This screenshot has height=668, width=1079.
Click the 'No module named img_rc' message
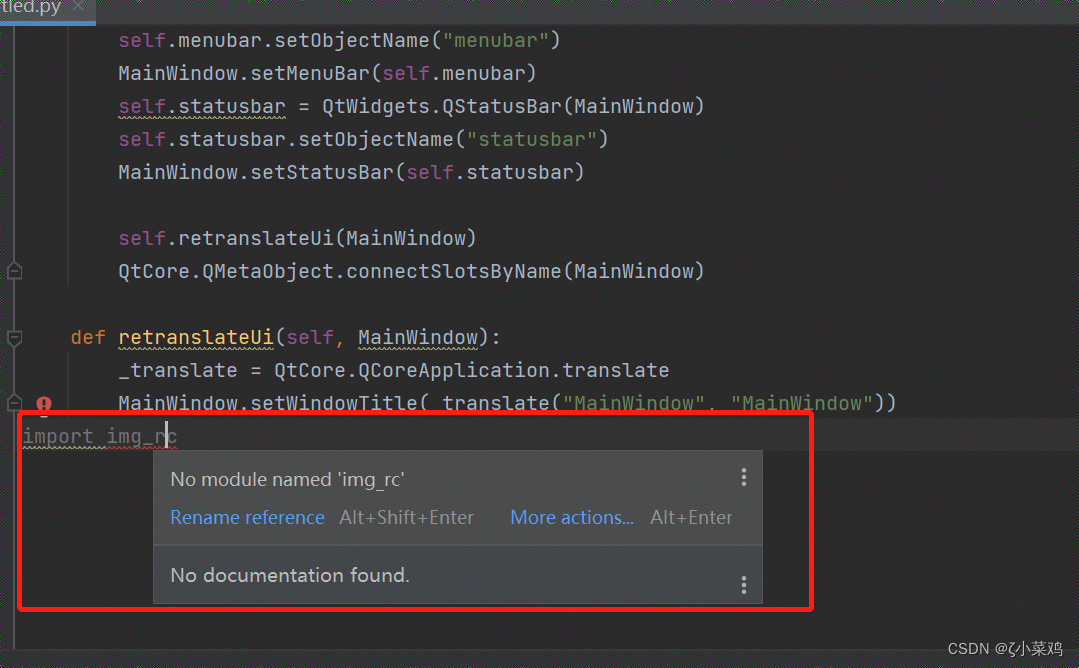287,479
